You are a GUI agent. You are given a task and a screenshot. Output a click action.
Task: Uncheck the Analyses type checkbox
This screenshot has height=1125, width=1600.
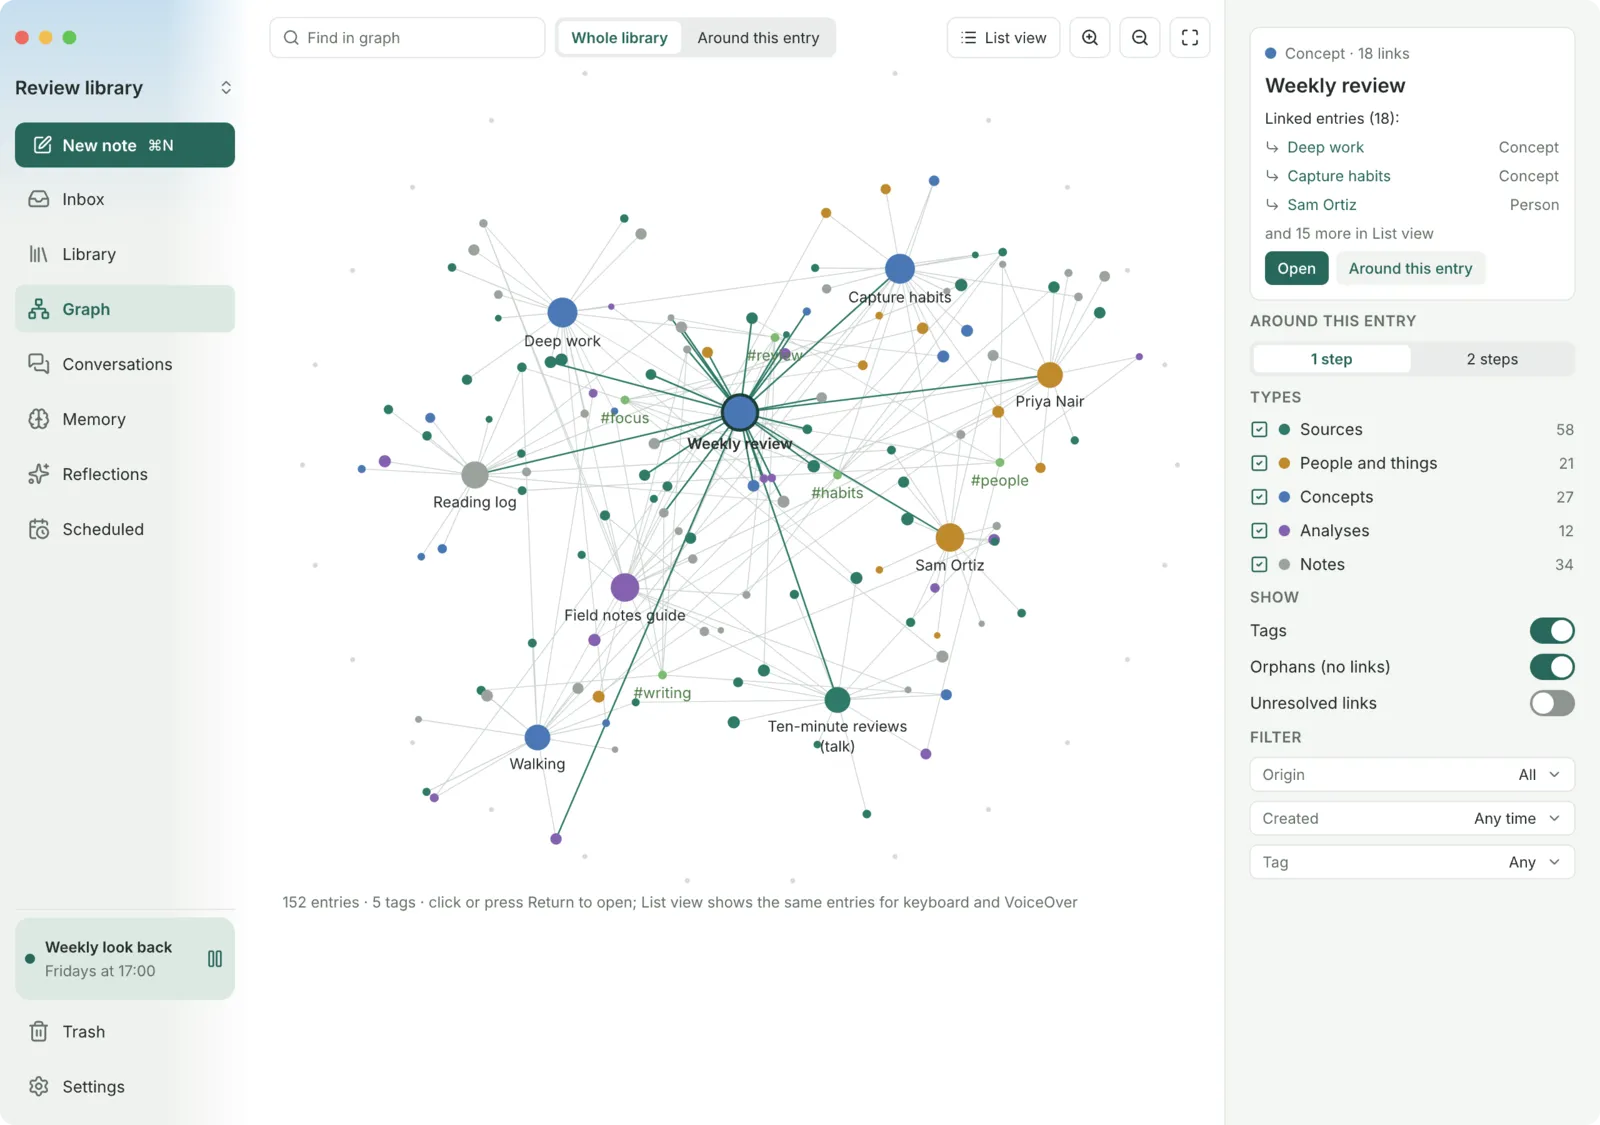(1259, 530)
